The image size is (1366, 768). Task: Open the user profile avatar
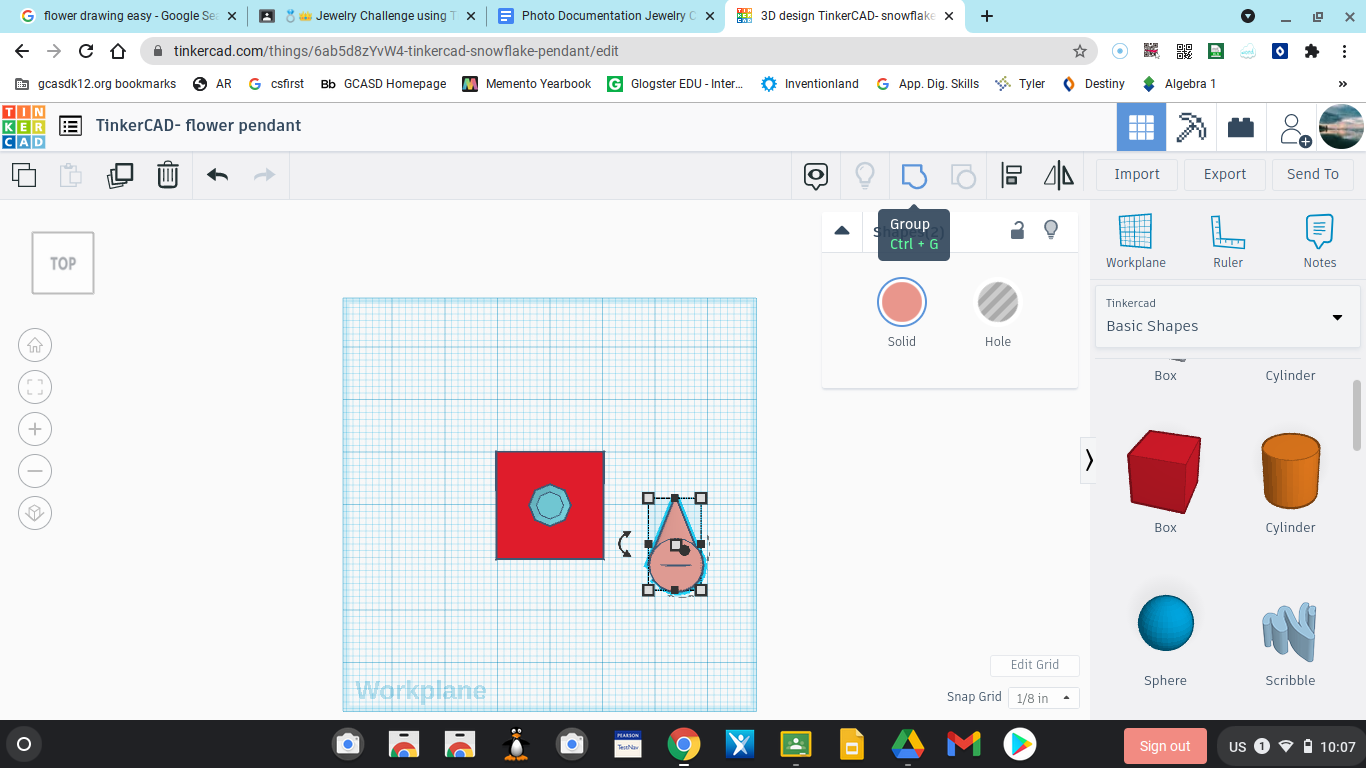[1341, 127]
